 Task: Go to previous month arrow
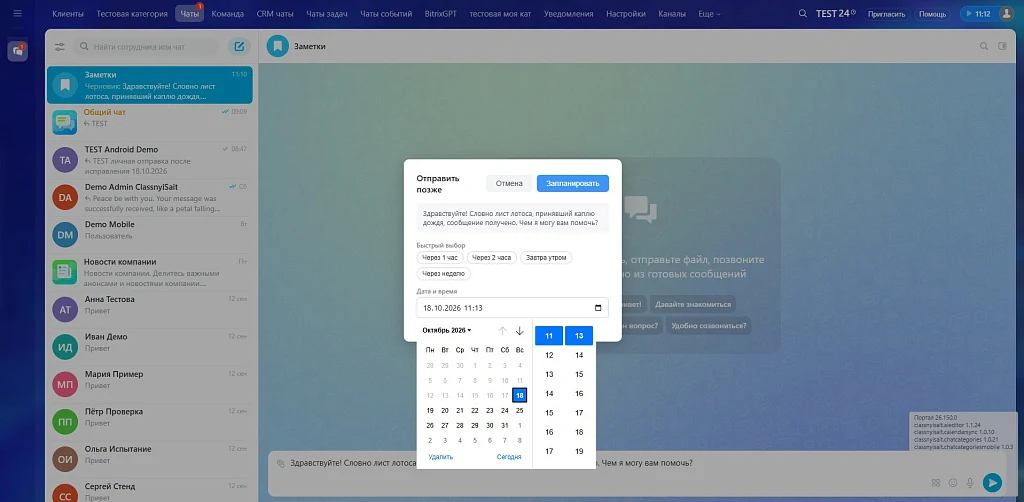pyautogui.click(x=503, y=331)
